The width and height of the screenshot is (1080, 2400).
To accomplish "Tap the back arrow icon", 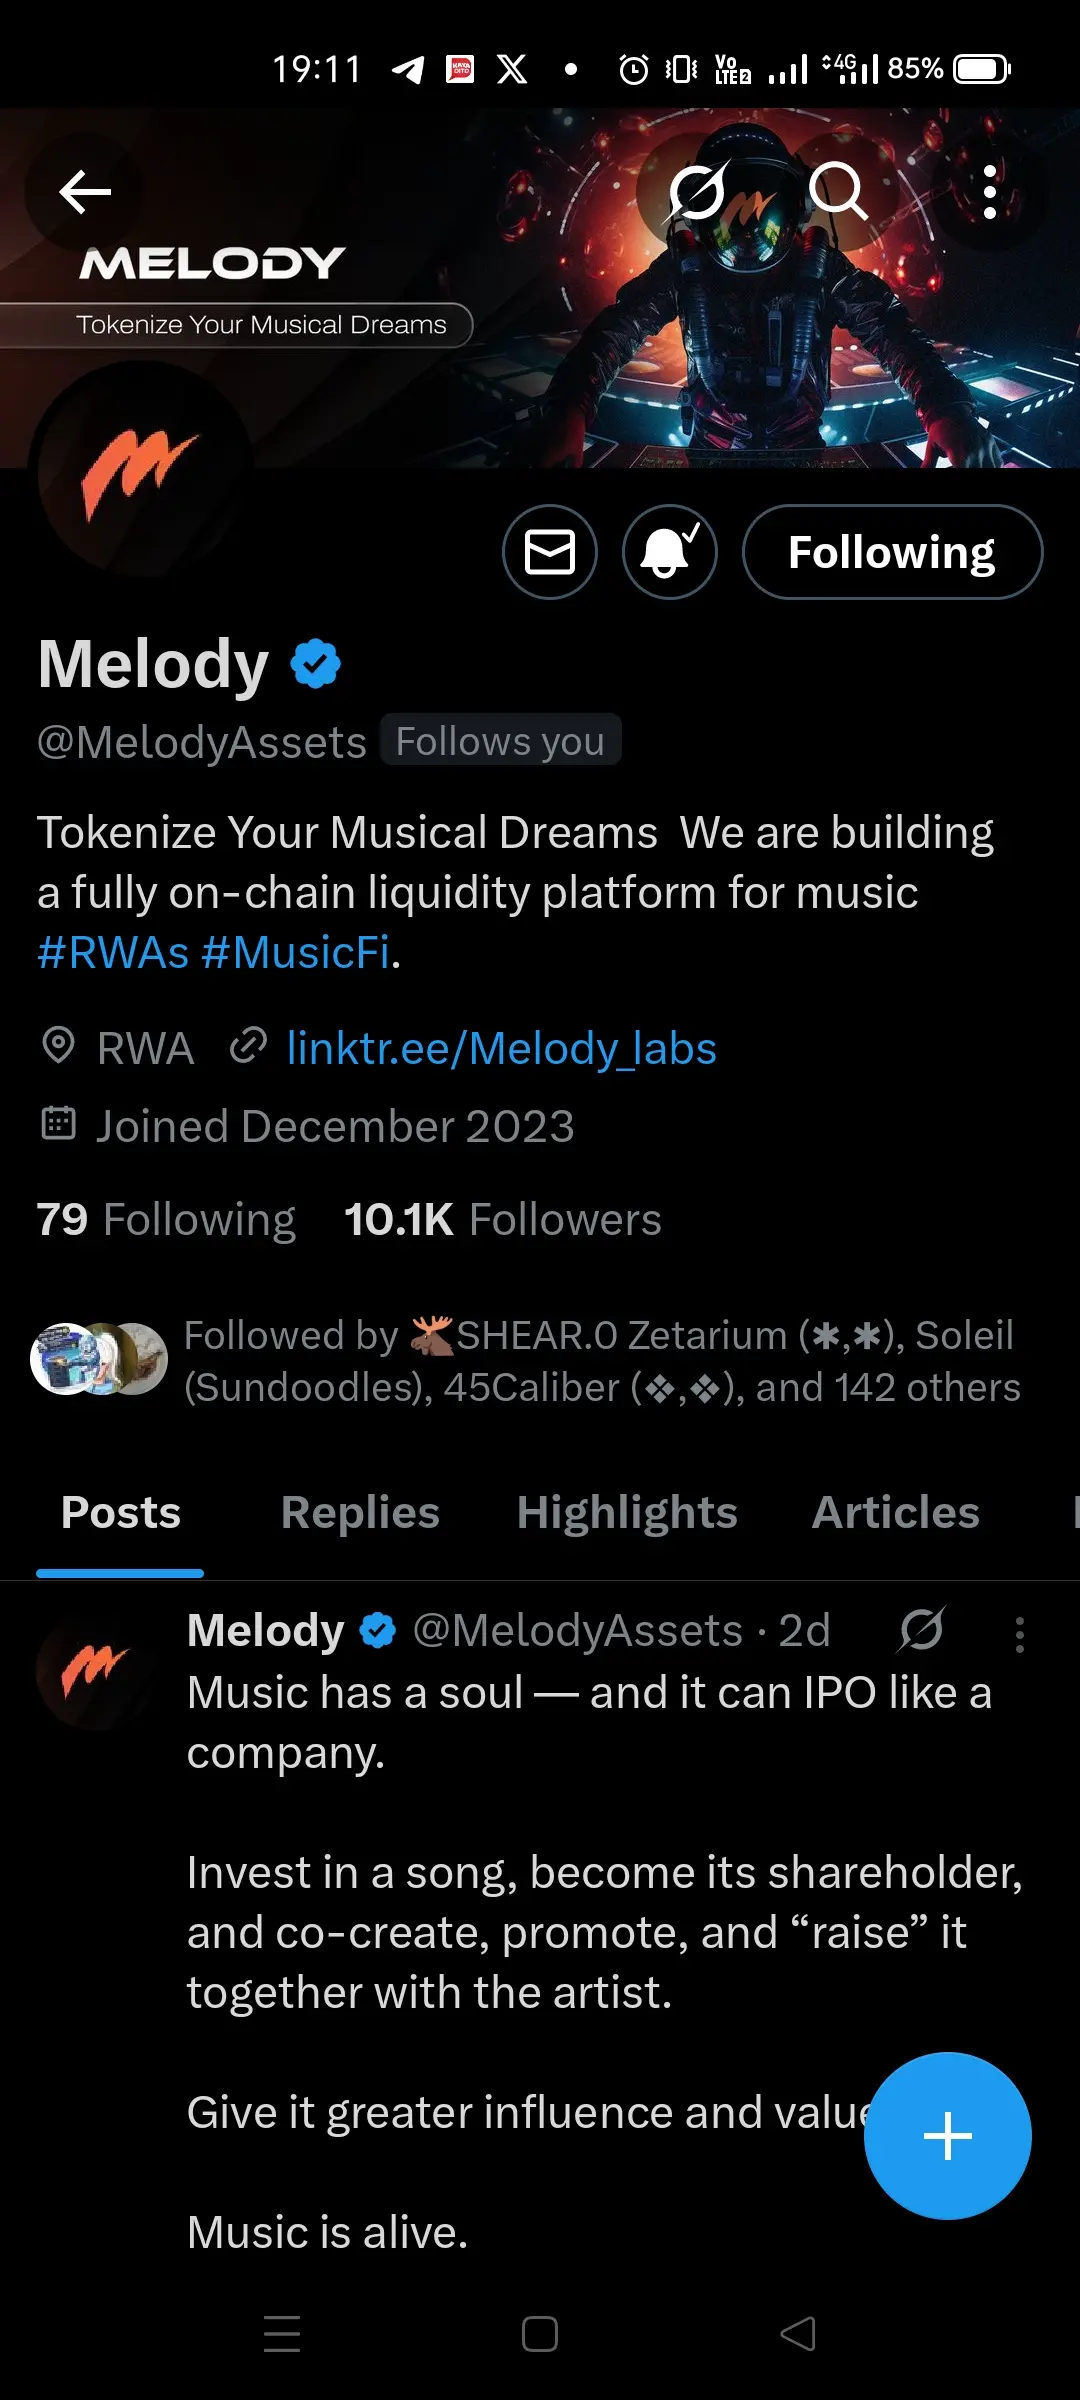I will tap(84, 192).
